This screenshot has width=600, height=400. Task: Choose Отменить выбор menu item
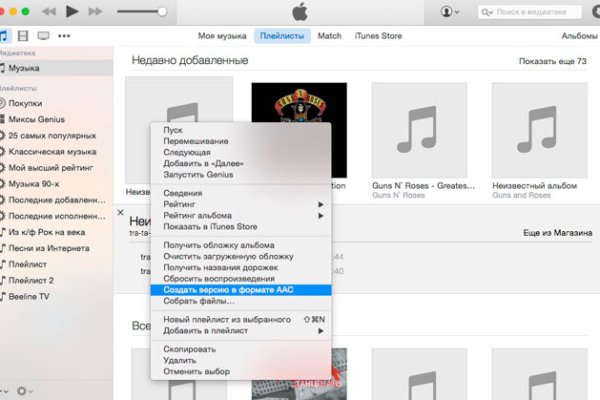(241, 371)
